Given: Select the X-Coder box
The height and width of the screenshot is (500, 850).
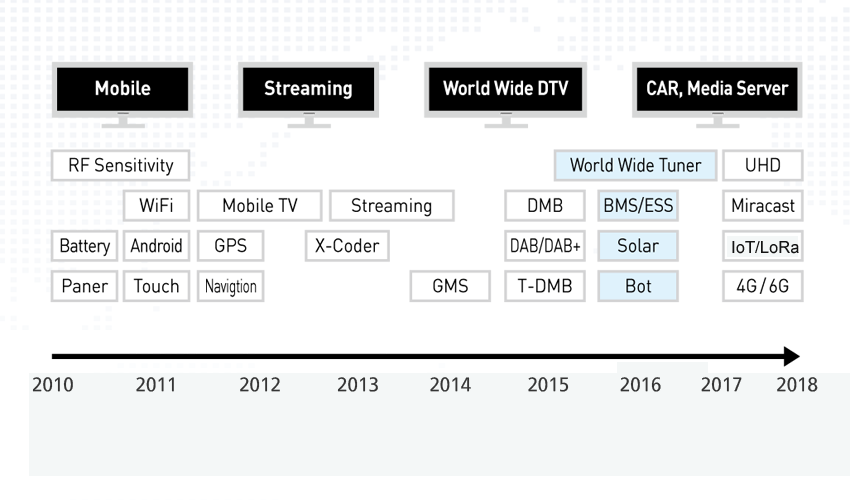Looking at the screenshot, I should pos(347,246).
